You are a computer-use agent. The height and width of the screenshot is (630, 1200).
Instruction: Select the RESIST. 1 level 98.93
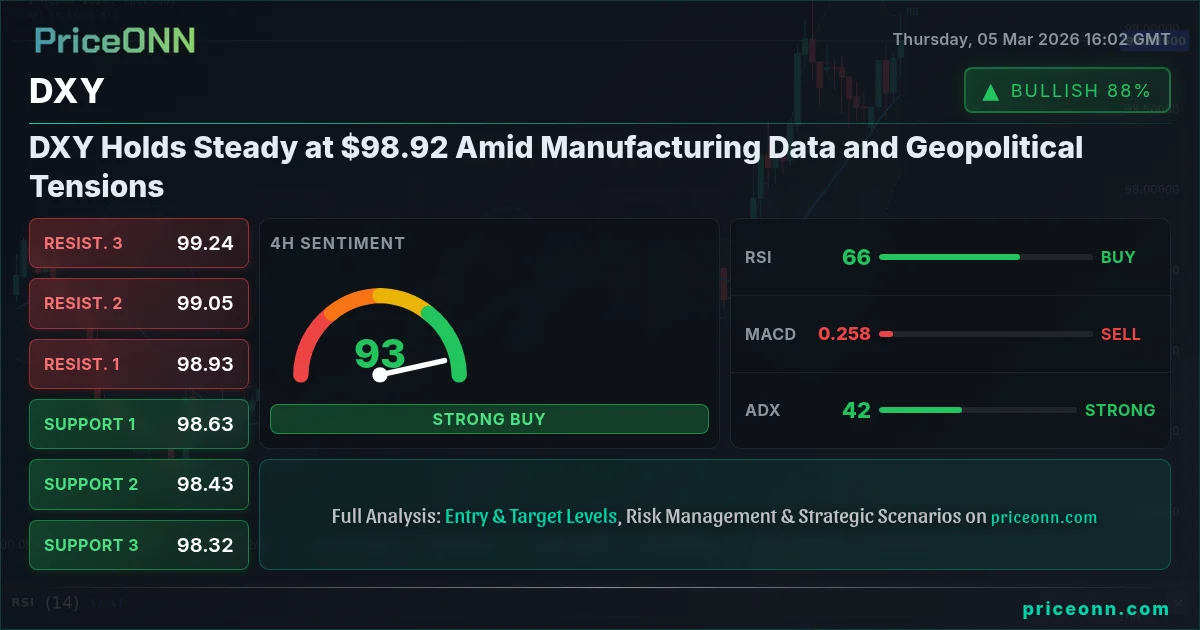pyautogui.click(x=139, y=364)
